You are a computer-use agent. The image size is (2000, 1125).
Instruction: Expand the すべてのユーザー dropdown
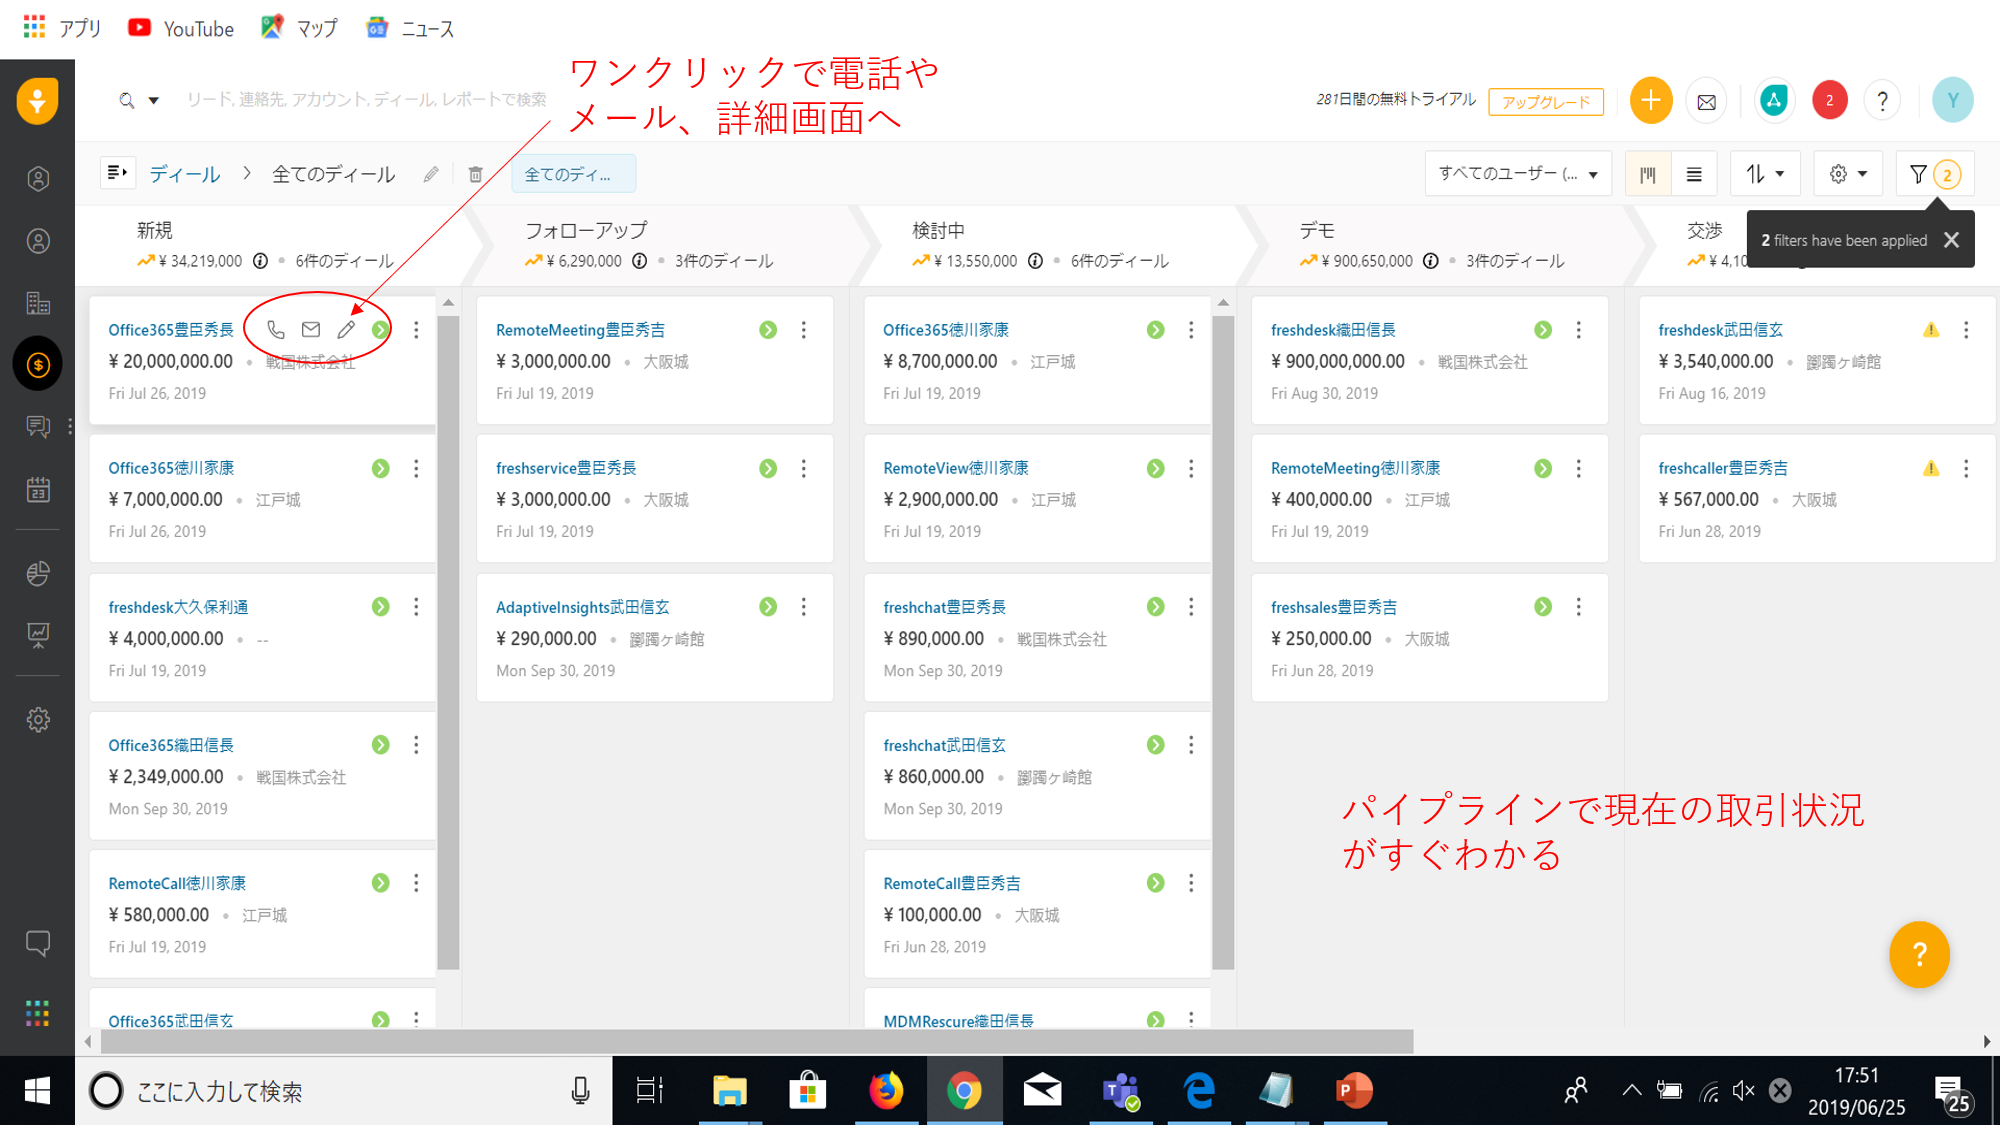(1517, 174)
